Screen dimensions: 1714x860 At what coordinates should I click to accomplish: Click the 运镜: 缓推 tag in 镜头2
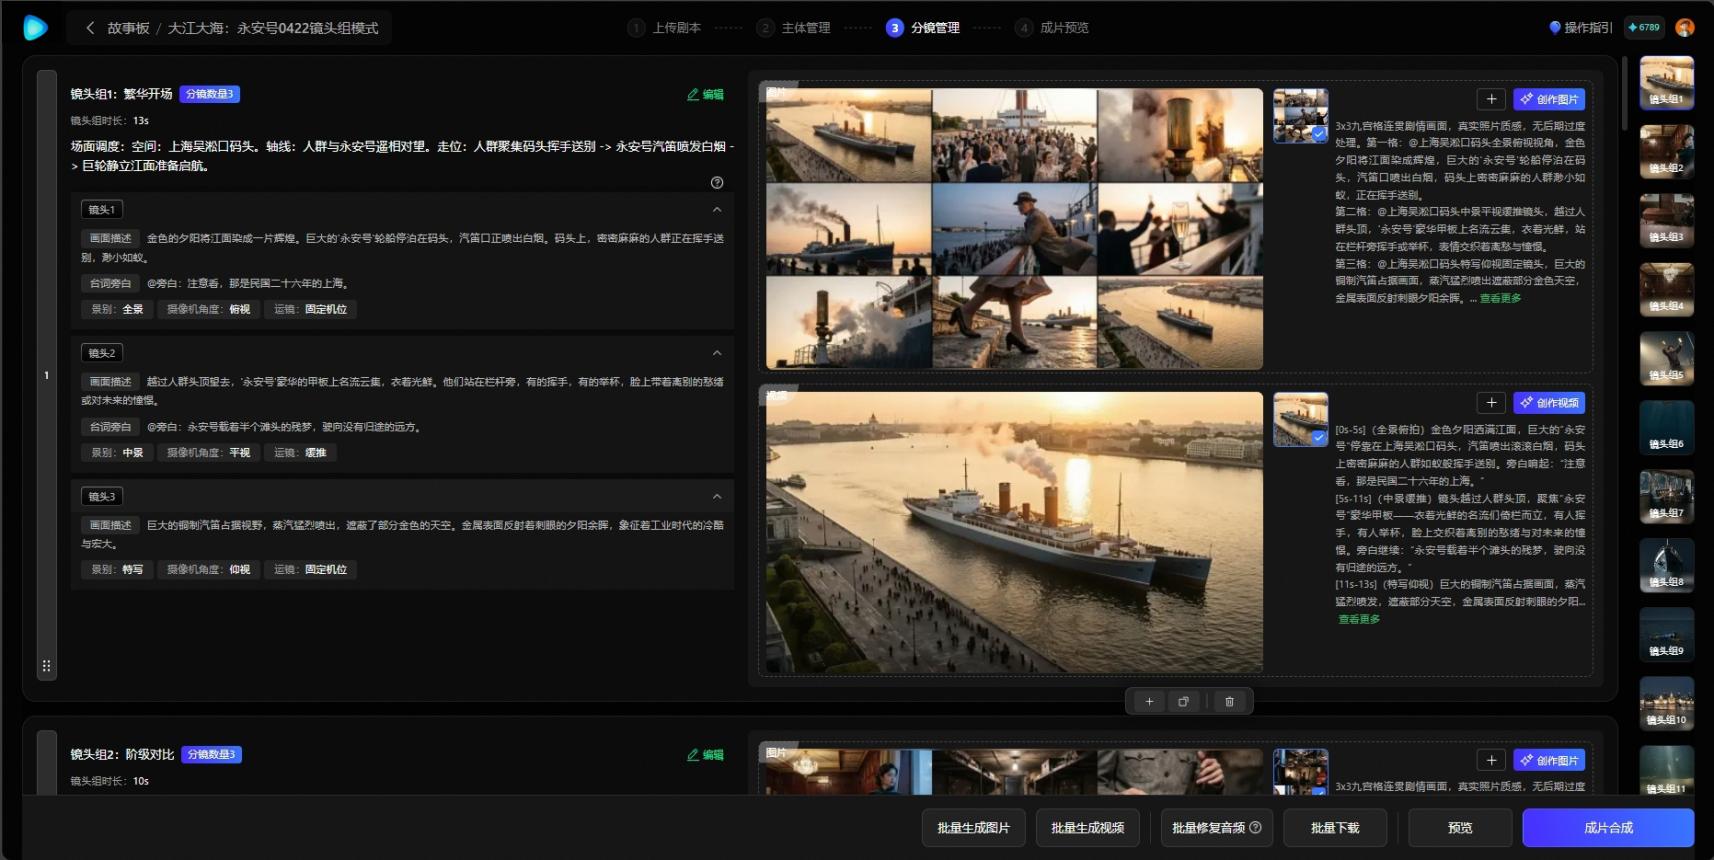(x=300, y=453)
